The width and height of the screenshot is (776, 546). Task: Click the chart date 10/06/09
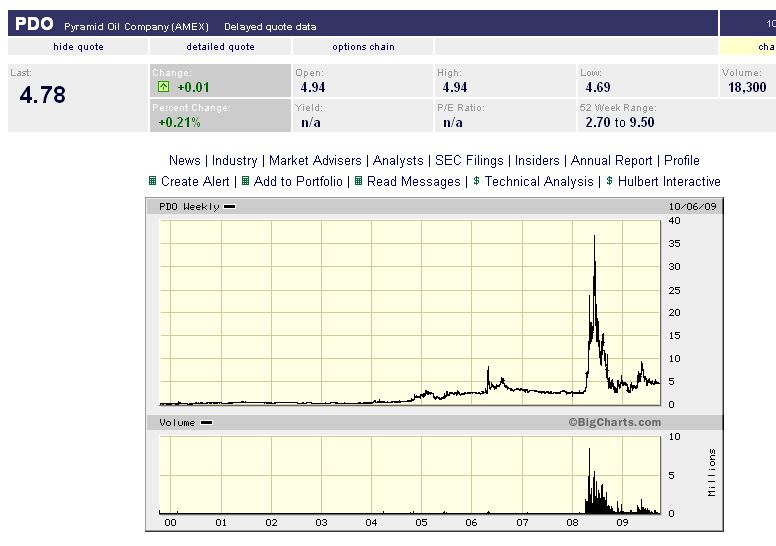[x=692, y=206]
